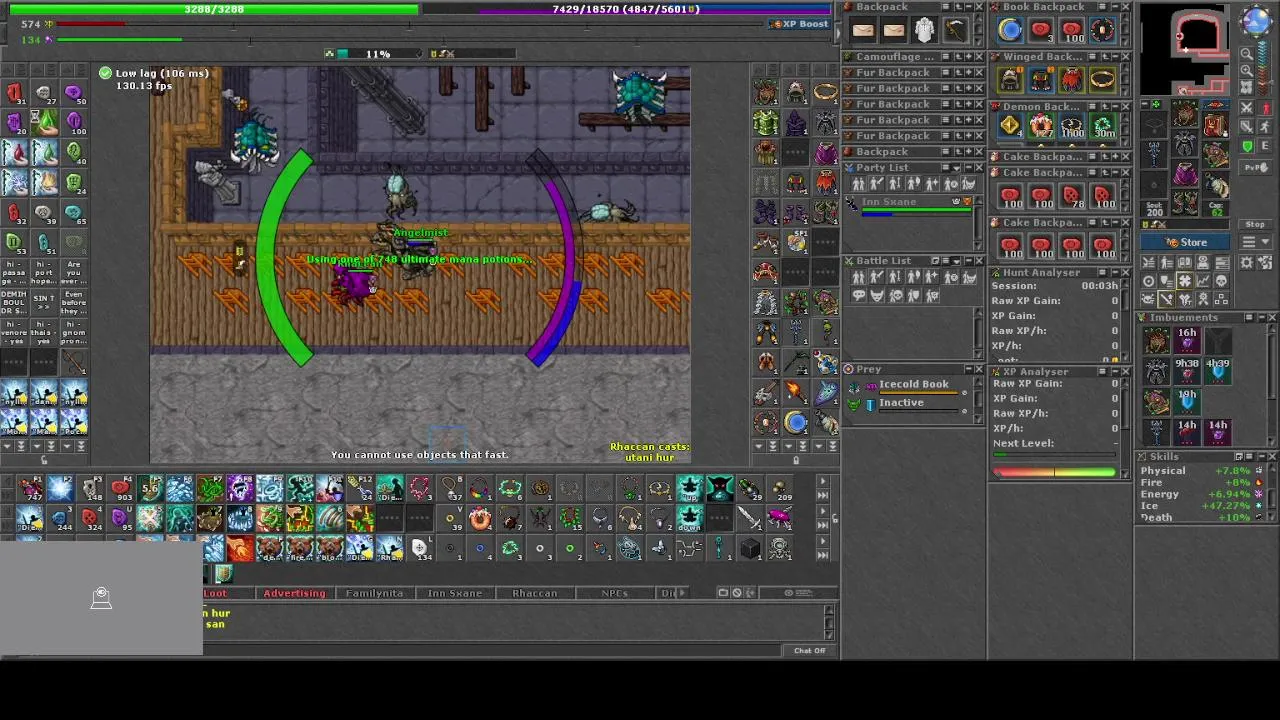Image resolution: width=1280 pixels, height=720 pixels.
Task: Click the Chat Off button
Action: click(x=810, y=651)
